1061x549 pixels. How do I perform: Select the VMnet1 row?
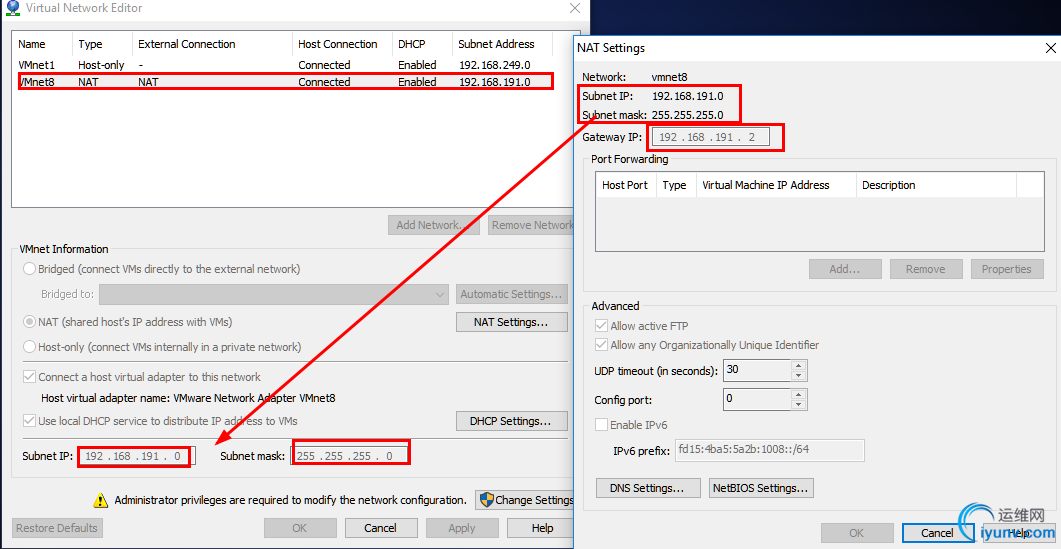pos(284,65)
